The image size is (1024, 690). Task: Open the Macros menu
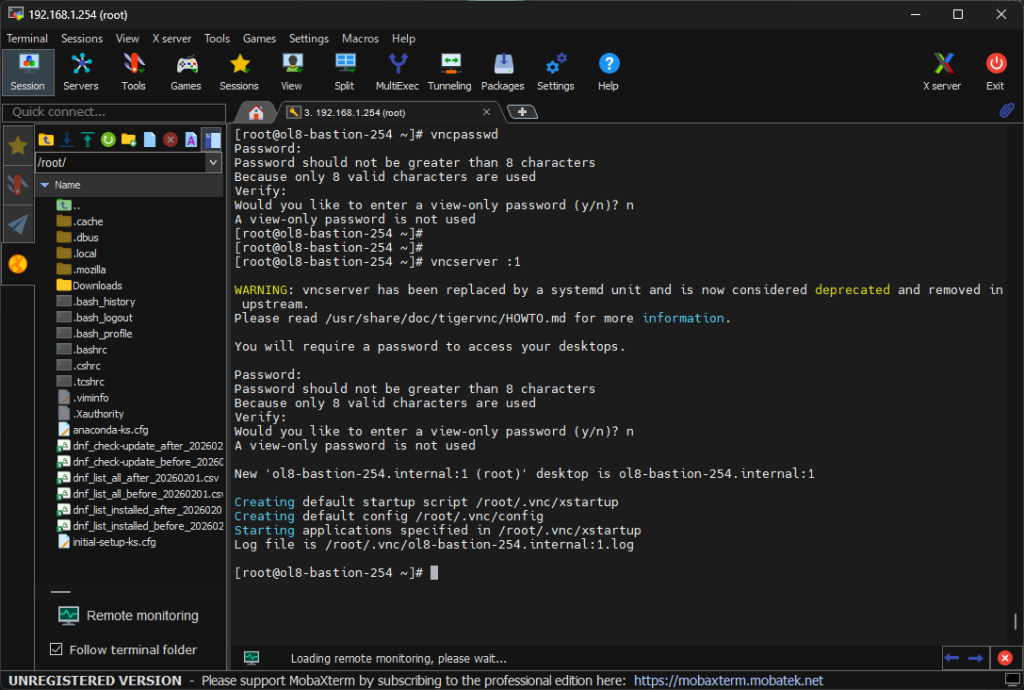[360, 39]
